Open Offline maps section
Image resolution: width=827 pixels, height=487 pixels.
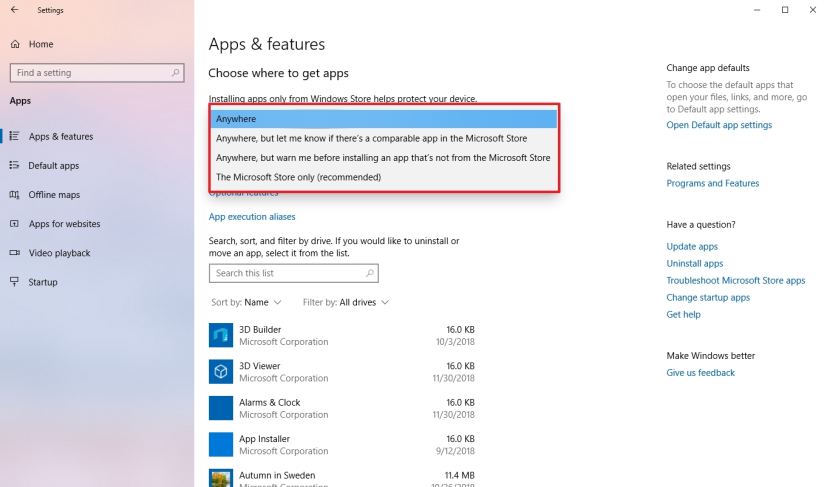click(54, 195)
